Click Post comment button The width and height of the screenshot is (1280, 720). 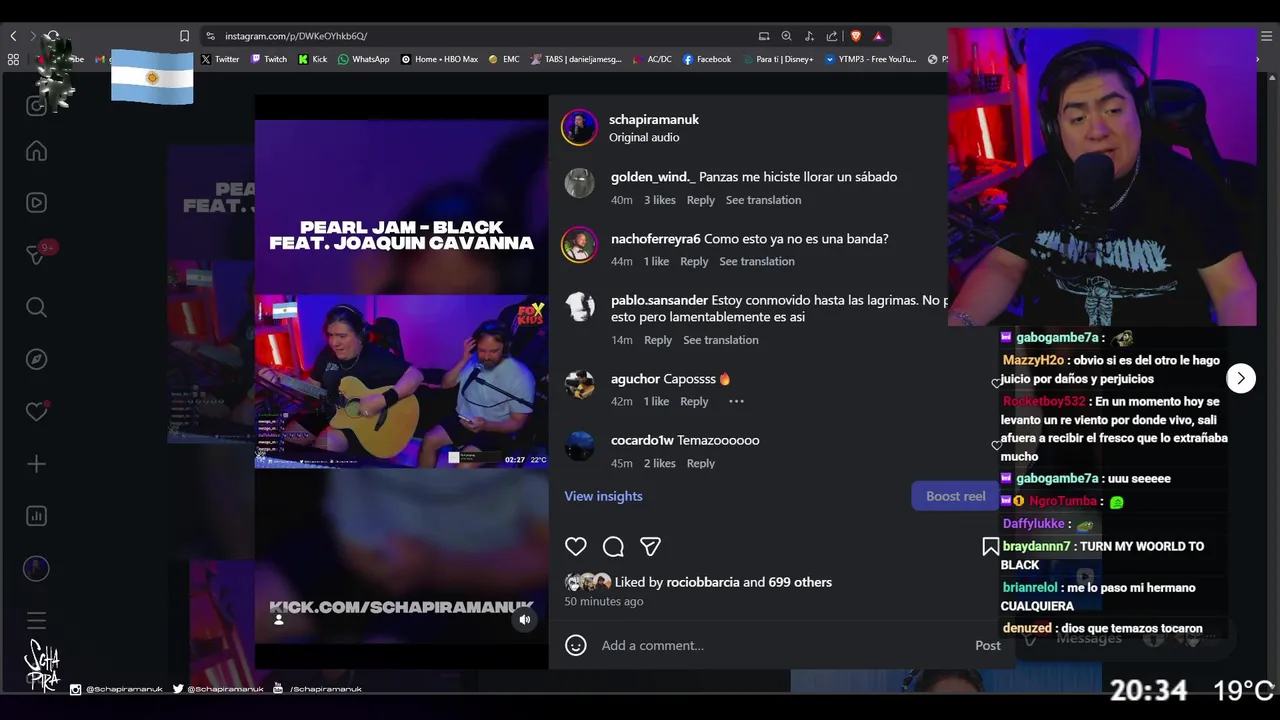coord(988,645)
